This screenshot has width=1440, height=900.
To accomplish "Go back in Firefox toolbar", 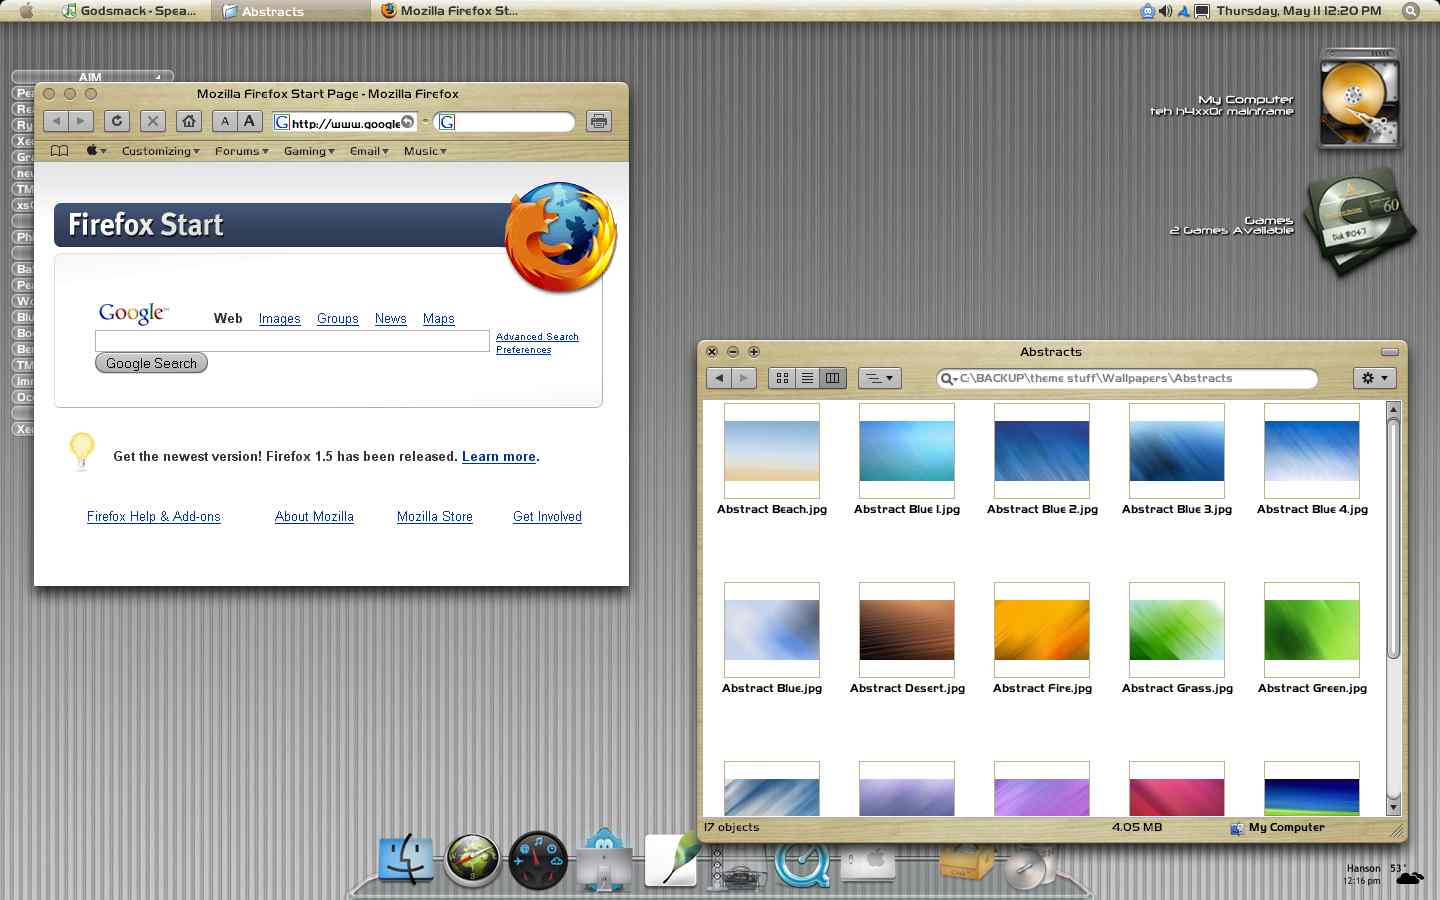I will 57,121.
